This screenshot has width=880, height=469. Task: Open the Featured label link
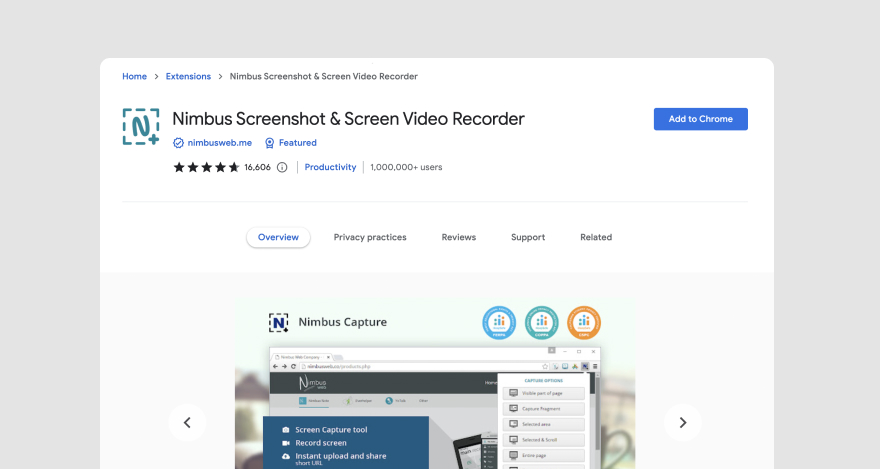[297, 143]
